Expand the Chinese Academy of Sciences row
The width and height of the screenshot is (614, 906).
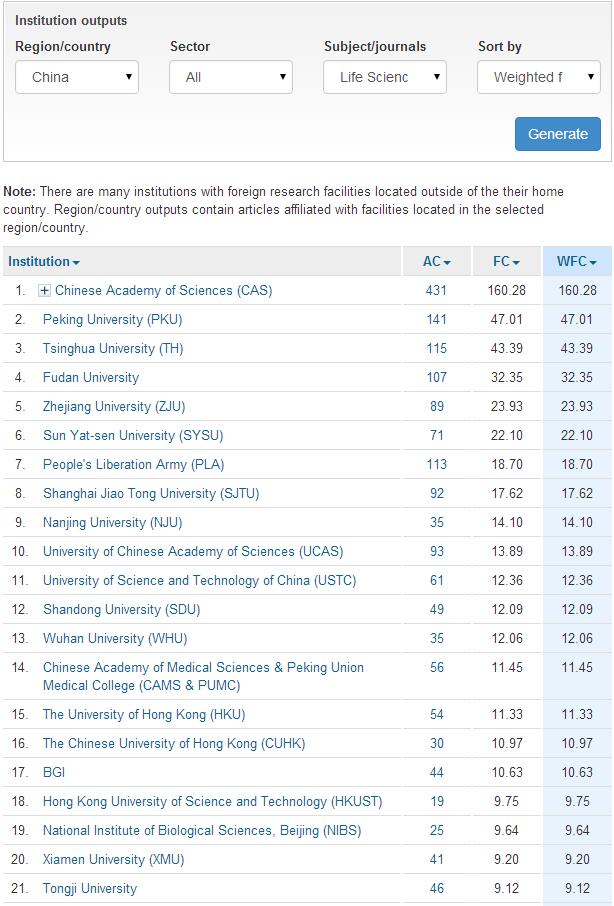tap(44, 291)
